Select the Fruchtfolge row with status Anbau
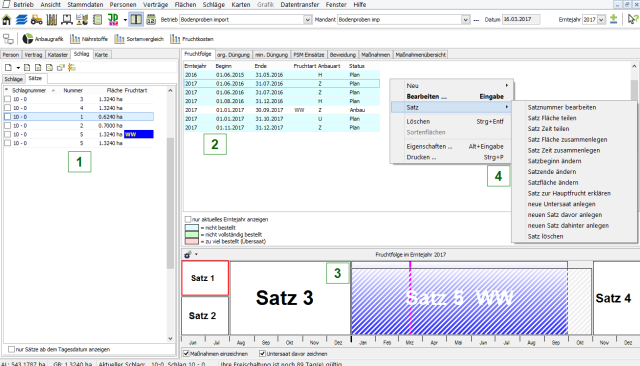The image size is (640, 366). point(282,110)
